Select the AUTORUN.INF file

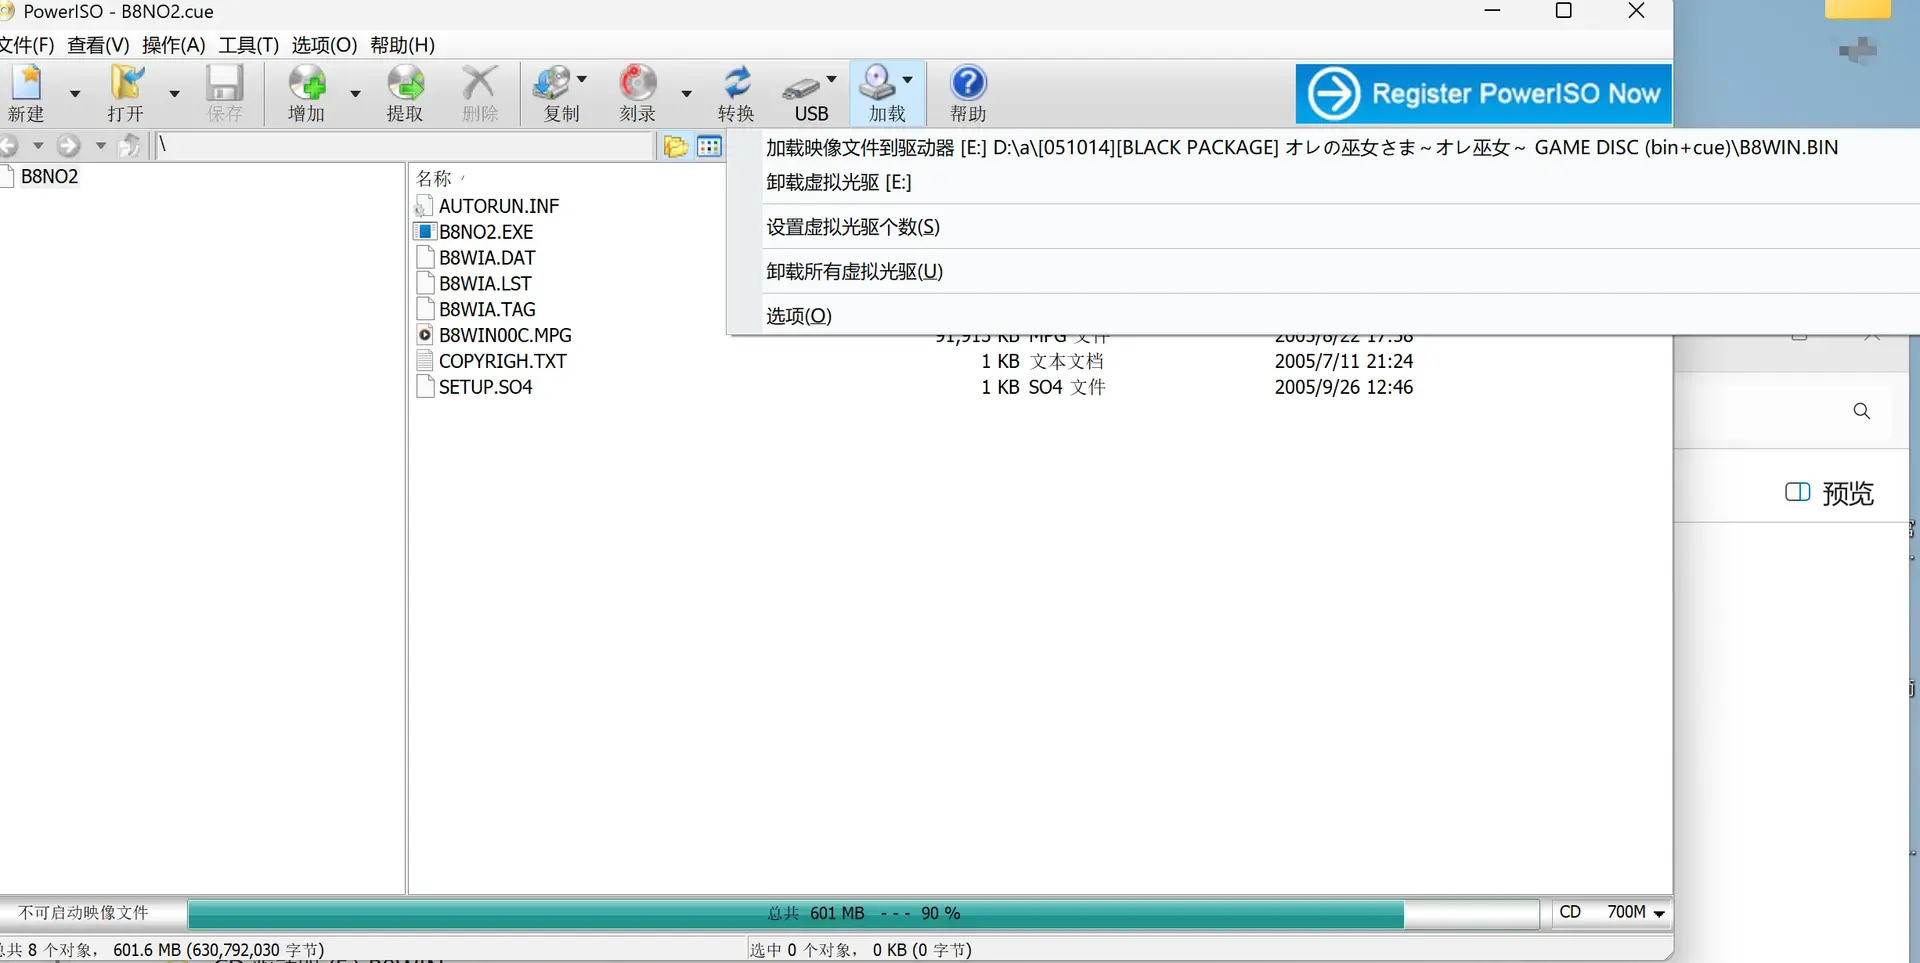pos(498,206)
